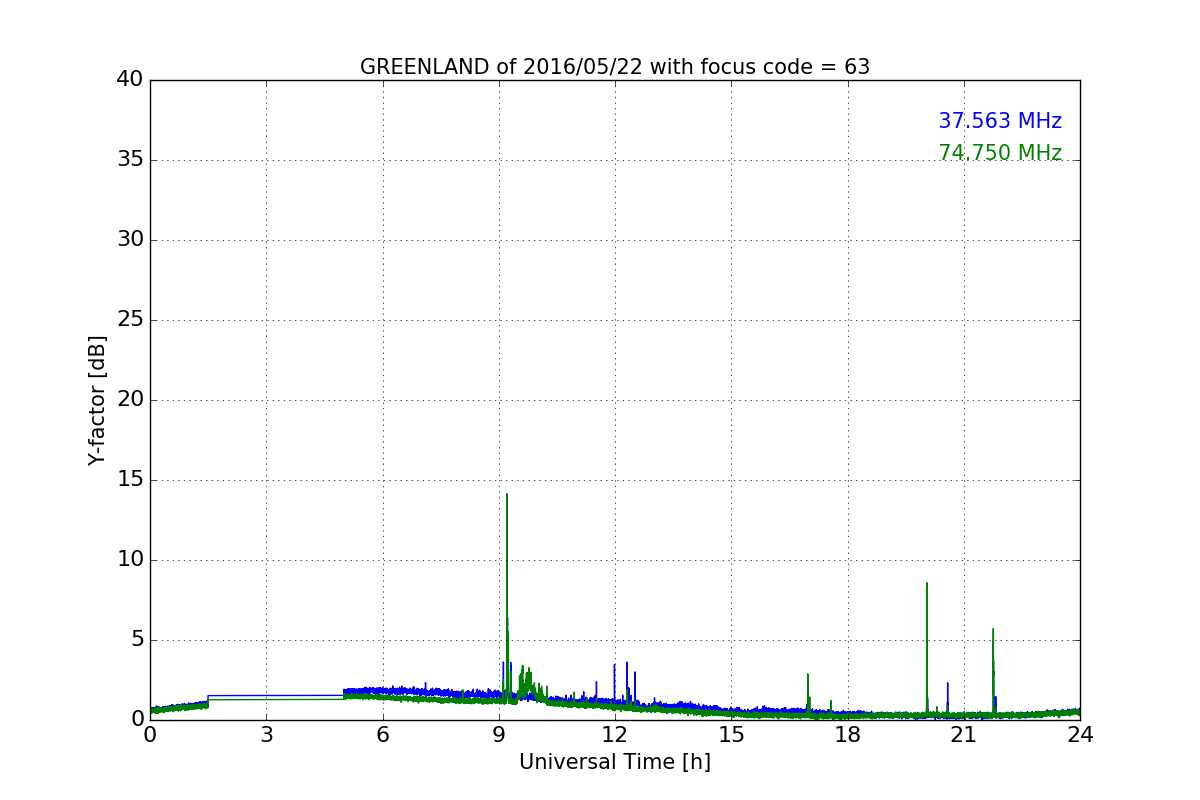
Task: Click the y-axis tick label '20'
Action: pyautogui.click(x=130, y=399)
